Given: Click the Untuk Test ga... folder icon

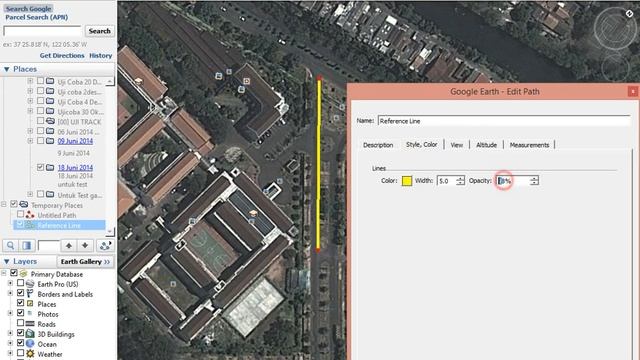Looking at the screenshot, I should pyautogui.click(x=50, y=194).
